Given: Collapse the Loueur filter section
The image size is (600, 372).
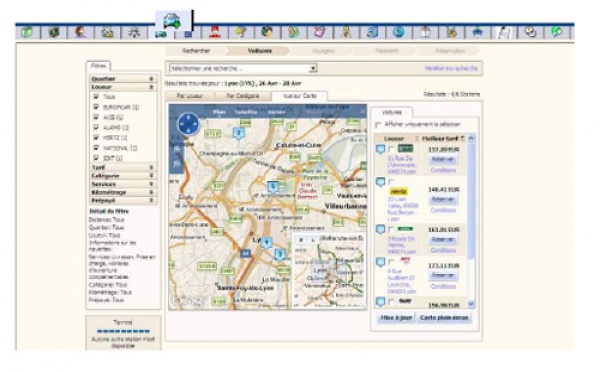Looking at the screenshot, I should pos(123,87).
